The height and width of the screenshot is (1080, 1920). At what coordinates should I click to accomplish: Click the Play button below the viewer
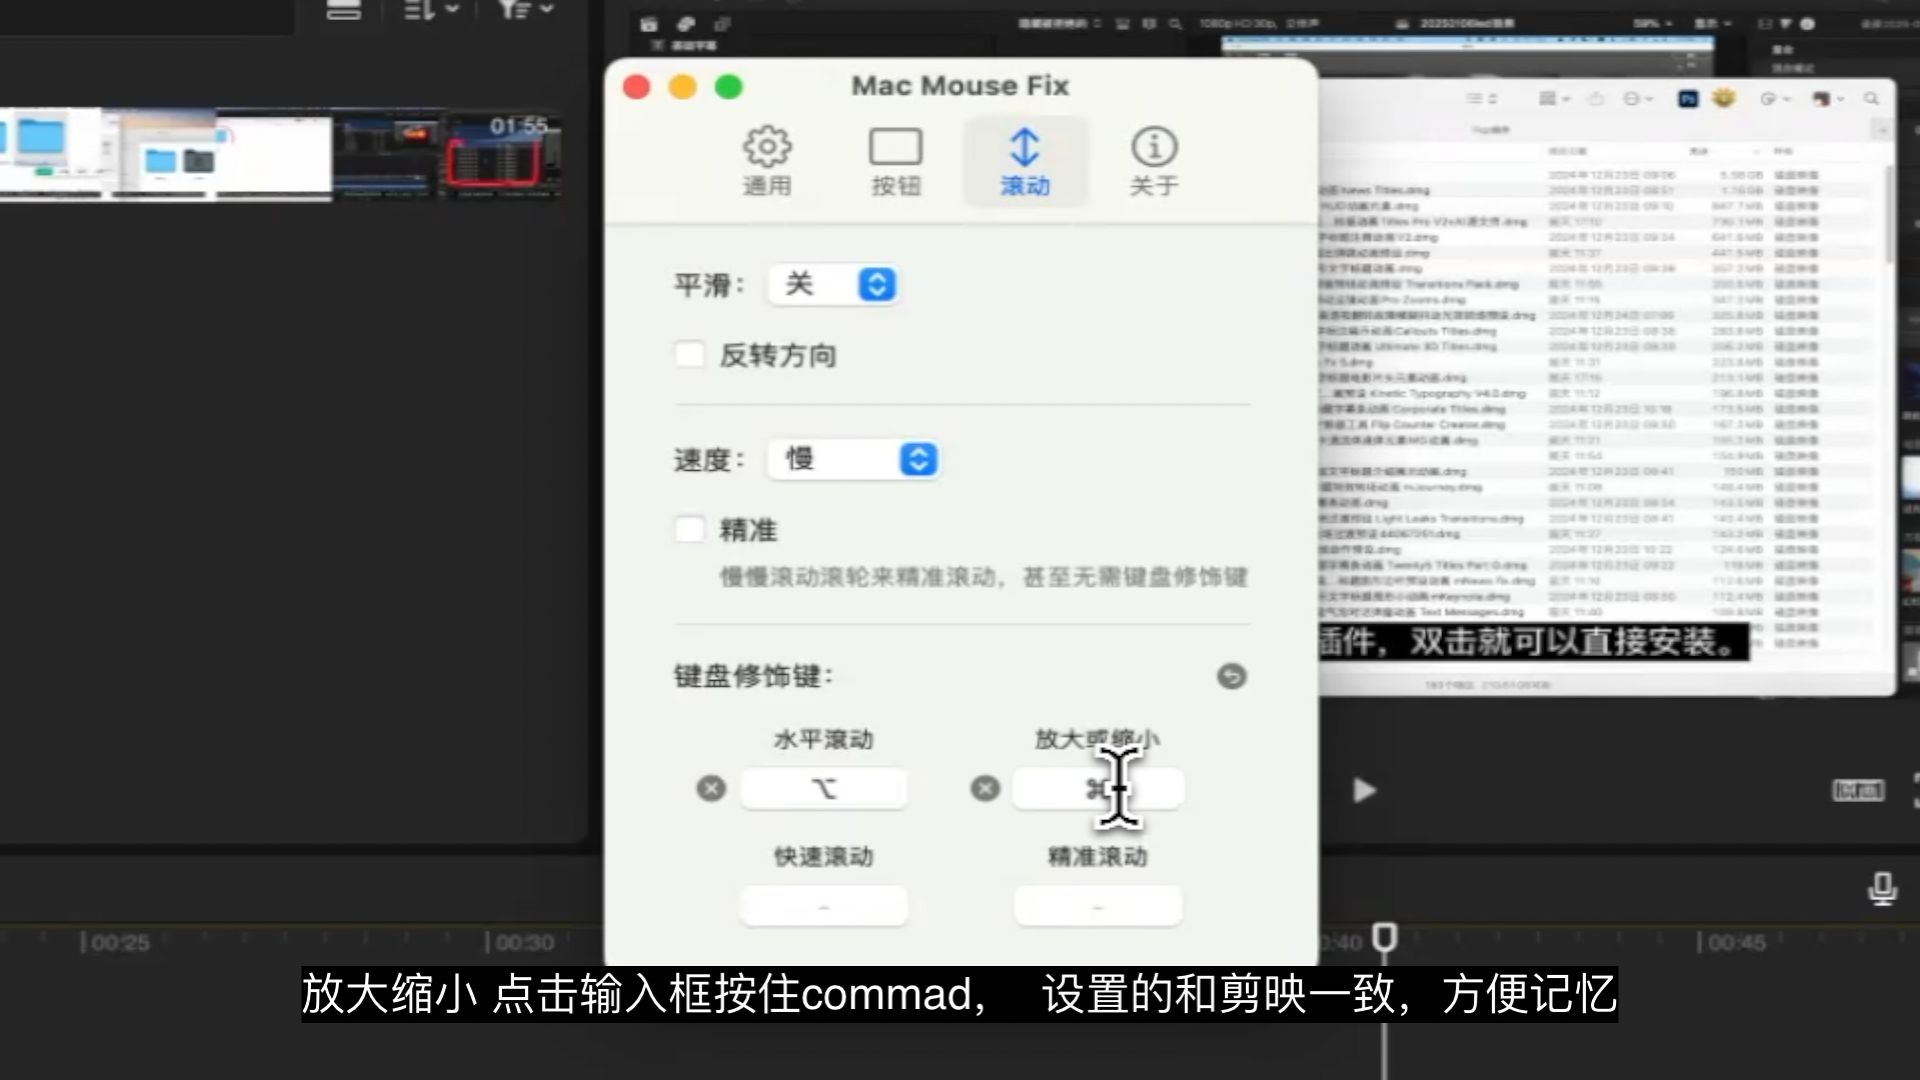point(1364,791)
